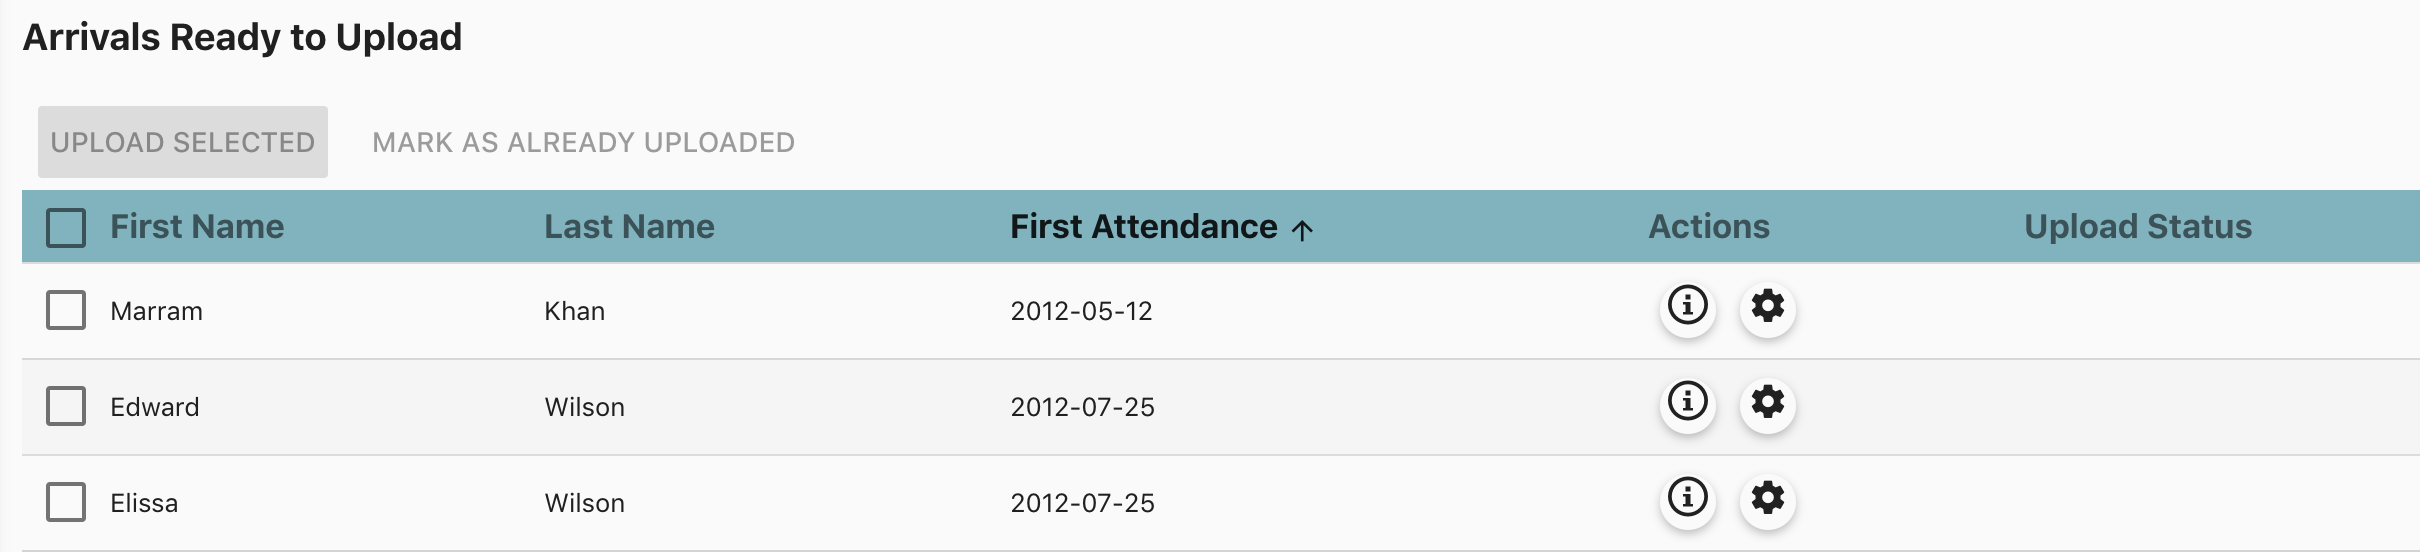Sort by First Attendance column
2420x552 pixels.
click(1143, 227)
